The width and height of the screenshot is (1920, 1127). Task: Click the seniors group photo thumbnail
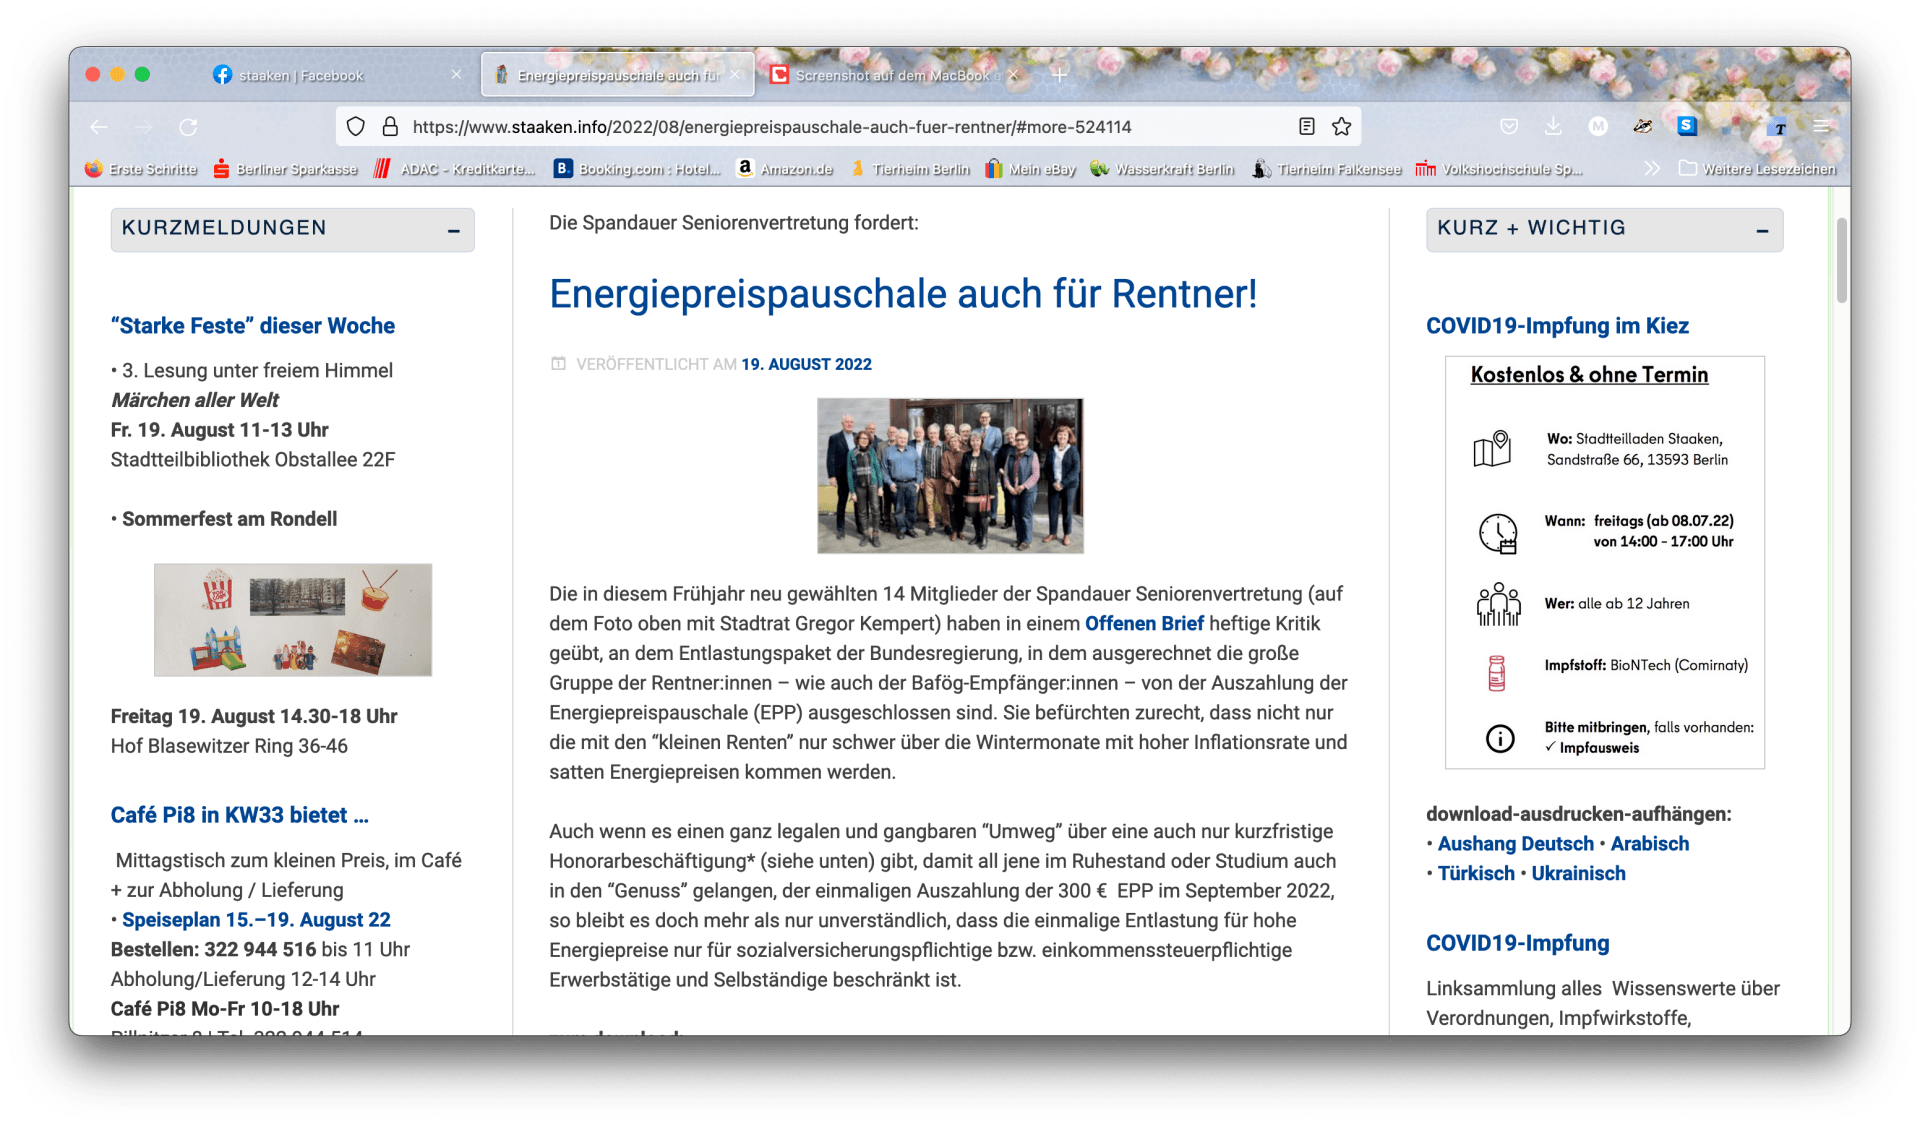[950, 476]
